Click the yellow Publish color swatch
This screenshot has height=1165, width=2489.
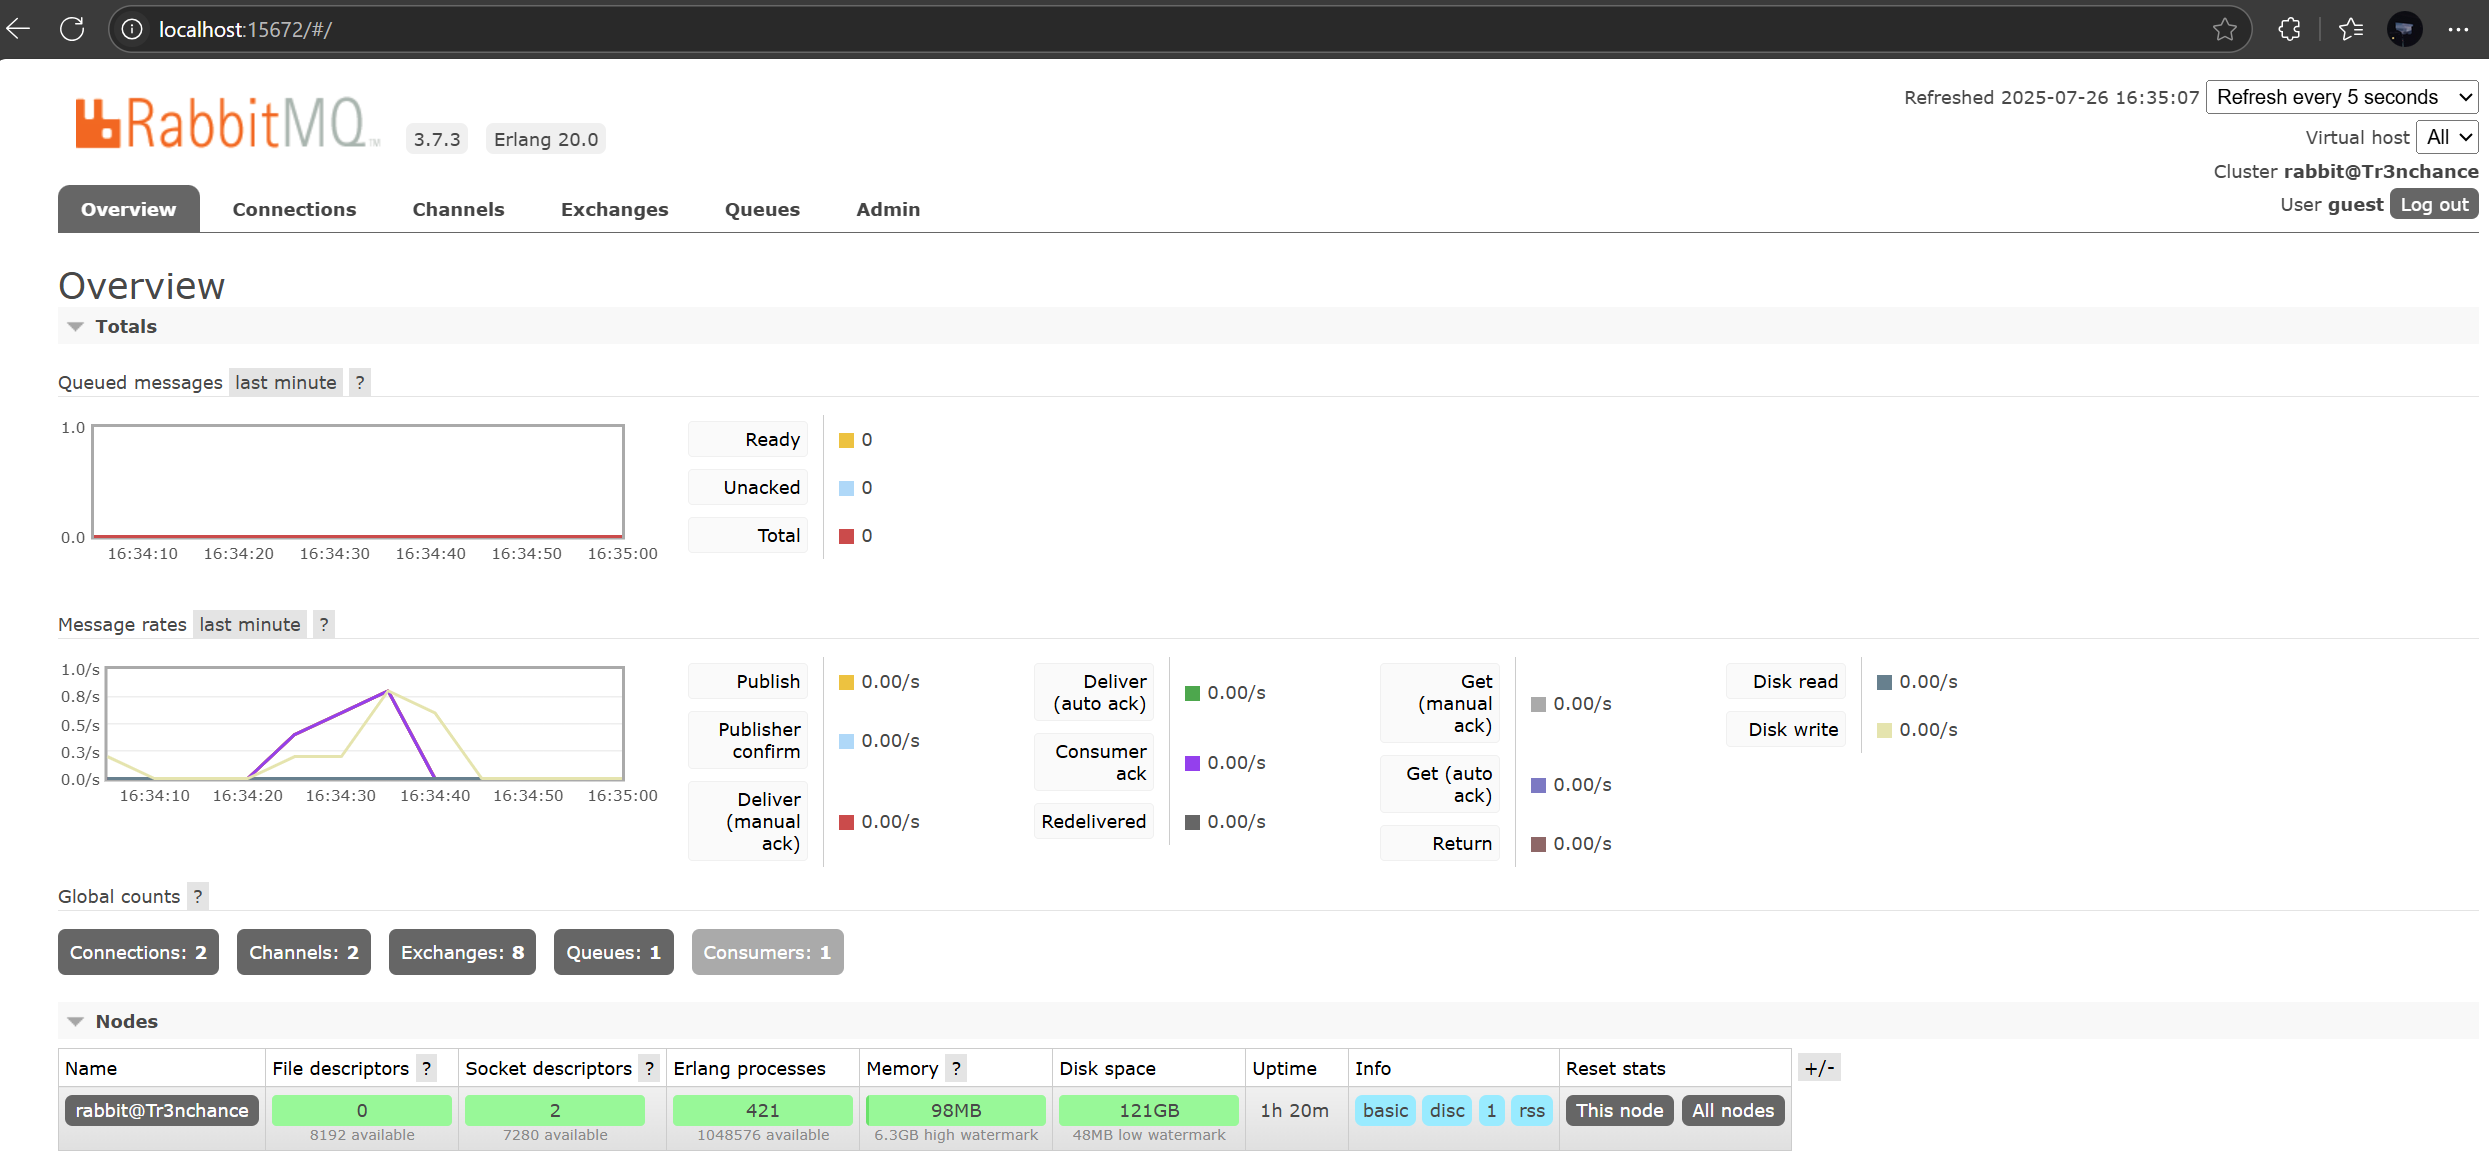pyautogui.click(x=846, y=682)
